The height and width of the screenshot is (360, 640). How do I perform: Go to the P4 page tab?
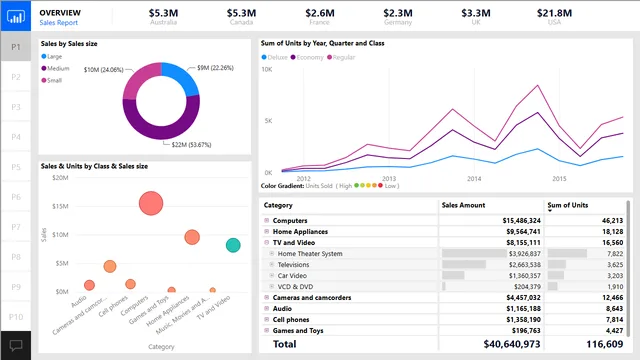point(16,137)
